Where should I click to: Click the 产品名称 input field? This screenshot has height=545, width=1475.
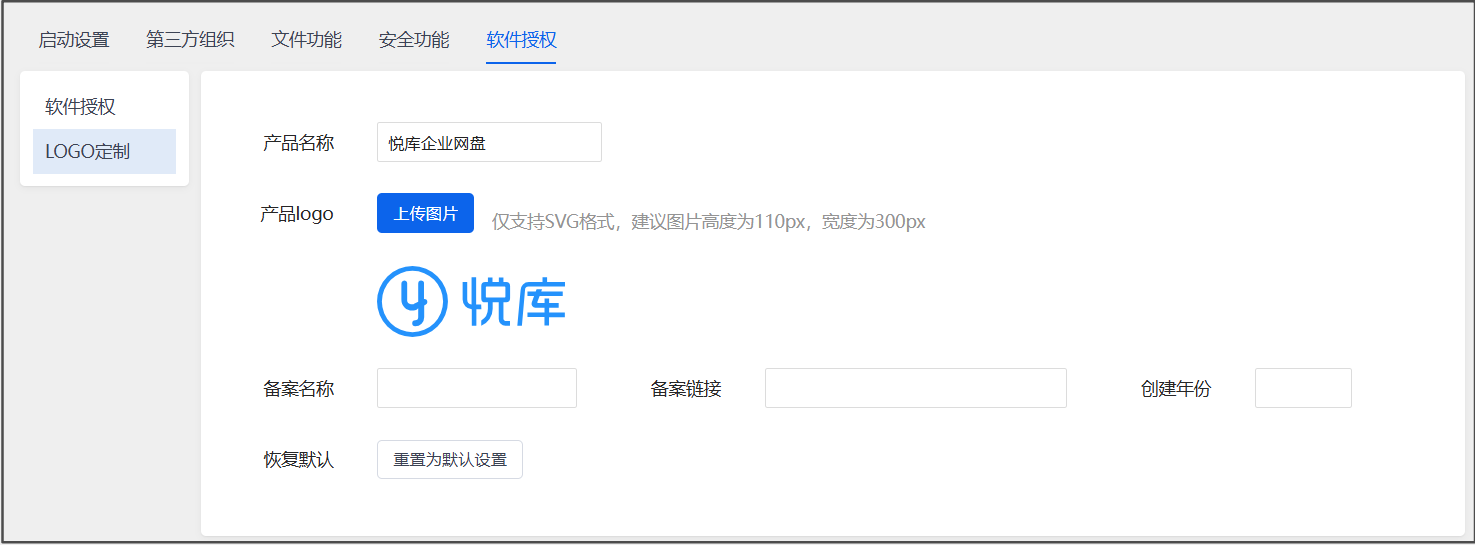click(489, 142)
